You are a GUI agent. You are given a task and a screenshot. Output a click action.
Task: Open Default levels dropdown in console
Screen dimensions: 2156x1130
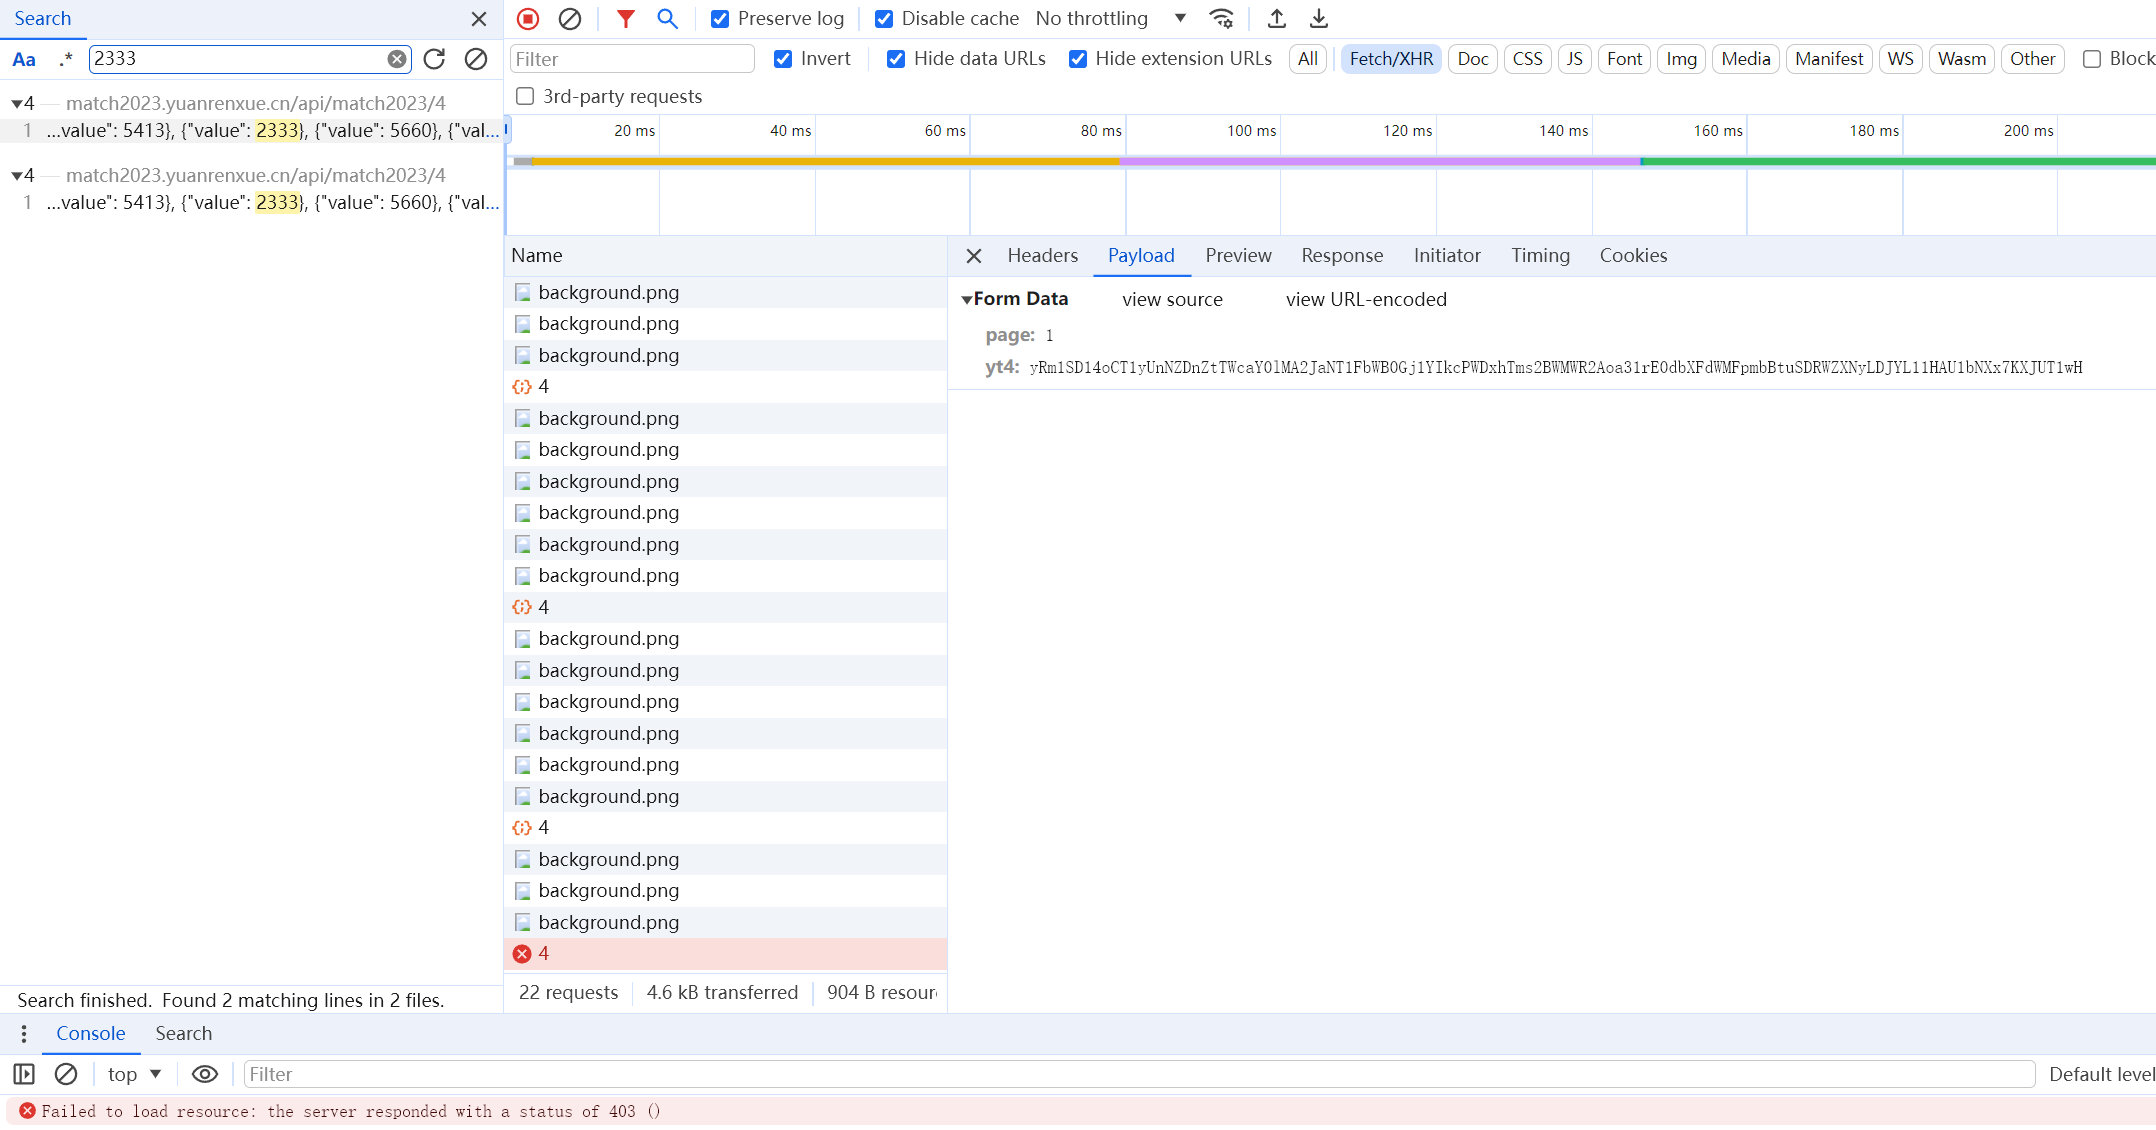click(2101, 1075)
